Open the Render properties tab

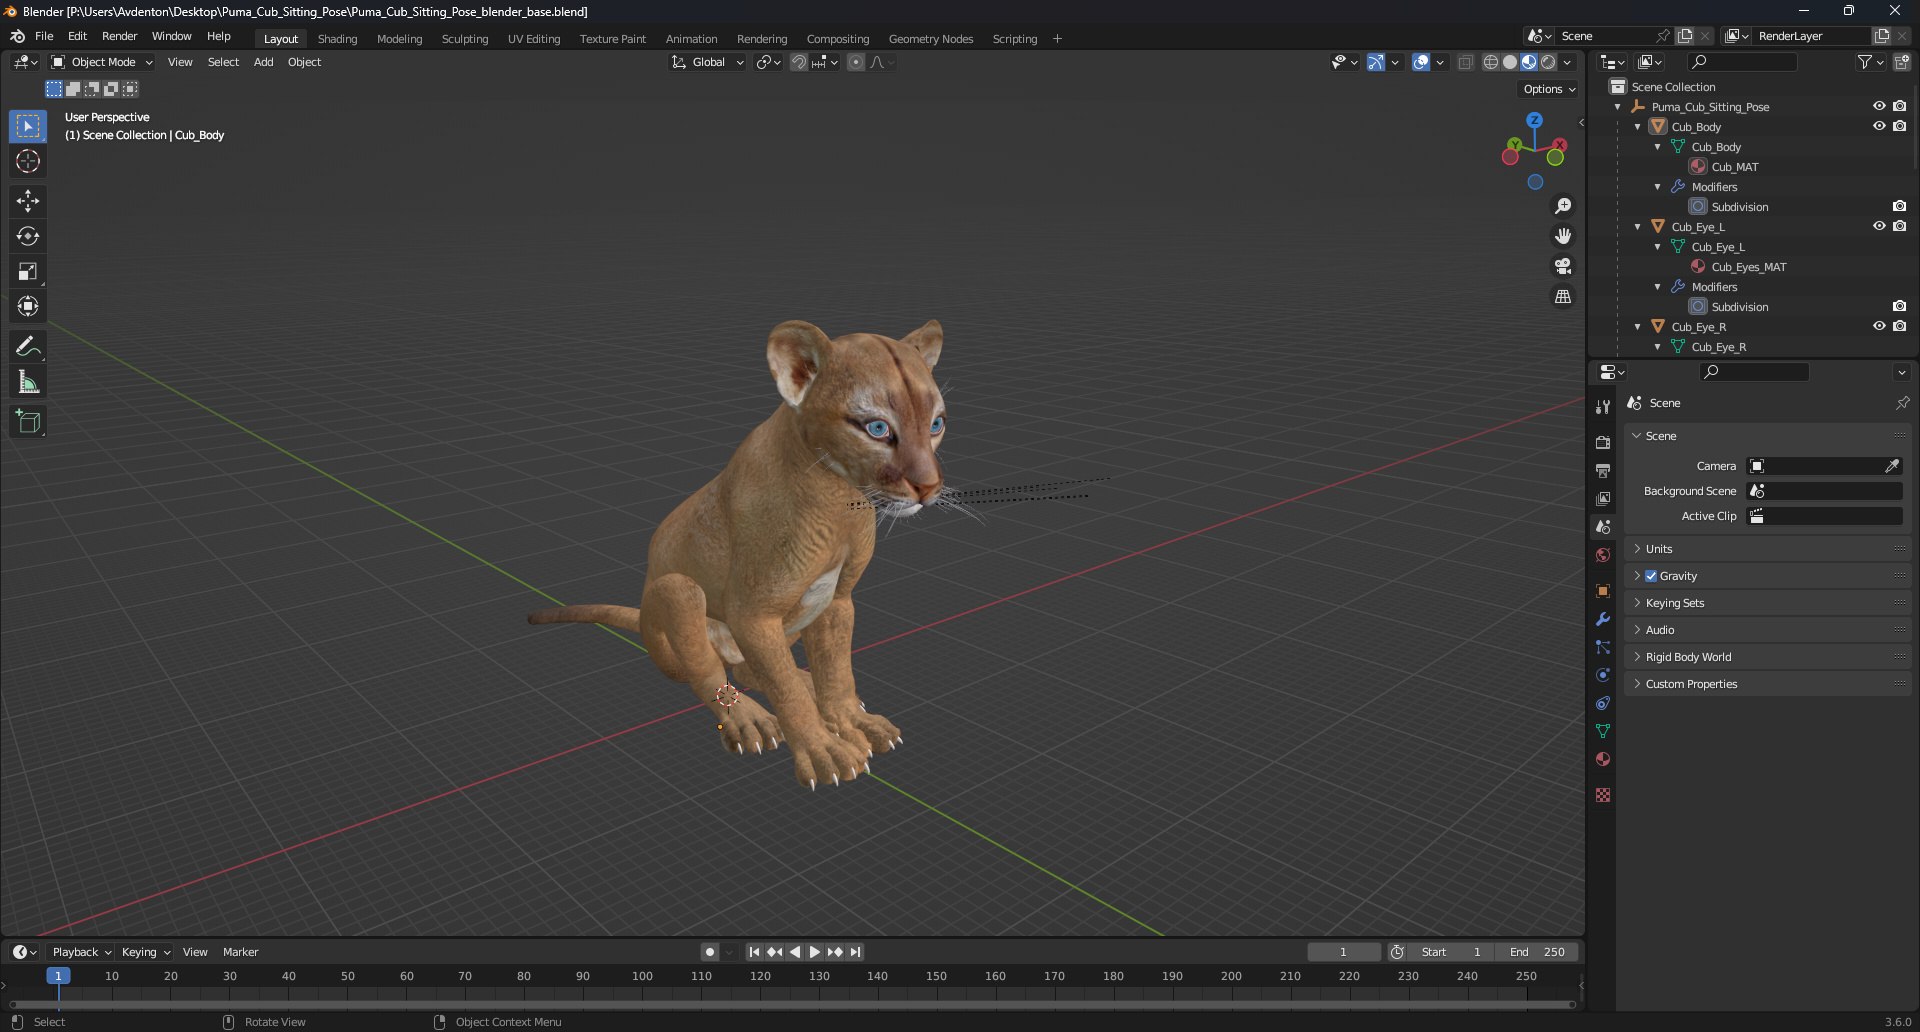[1603, 442]
